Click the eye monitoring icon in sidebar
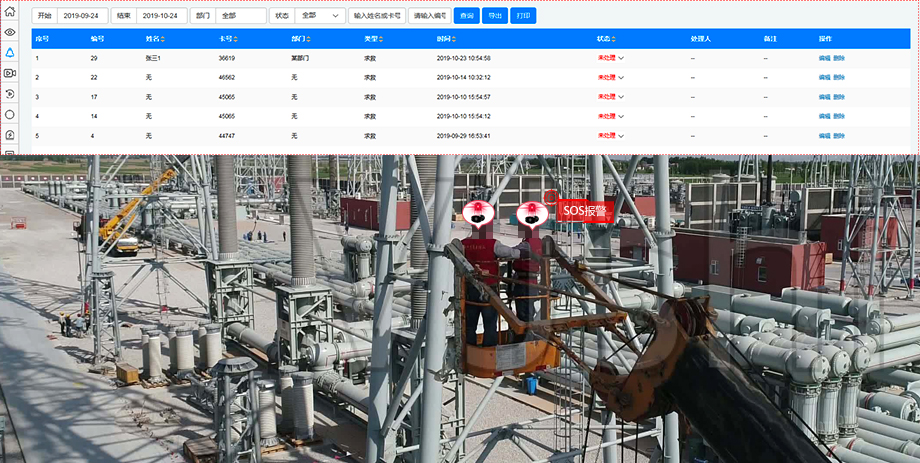The width and height of the screenshot is (920, 463). point(10,31)
